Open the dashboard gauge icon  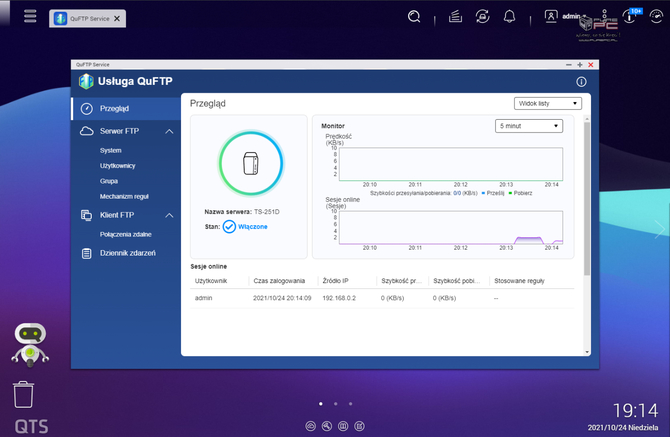pos(656,17)
